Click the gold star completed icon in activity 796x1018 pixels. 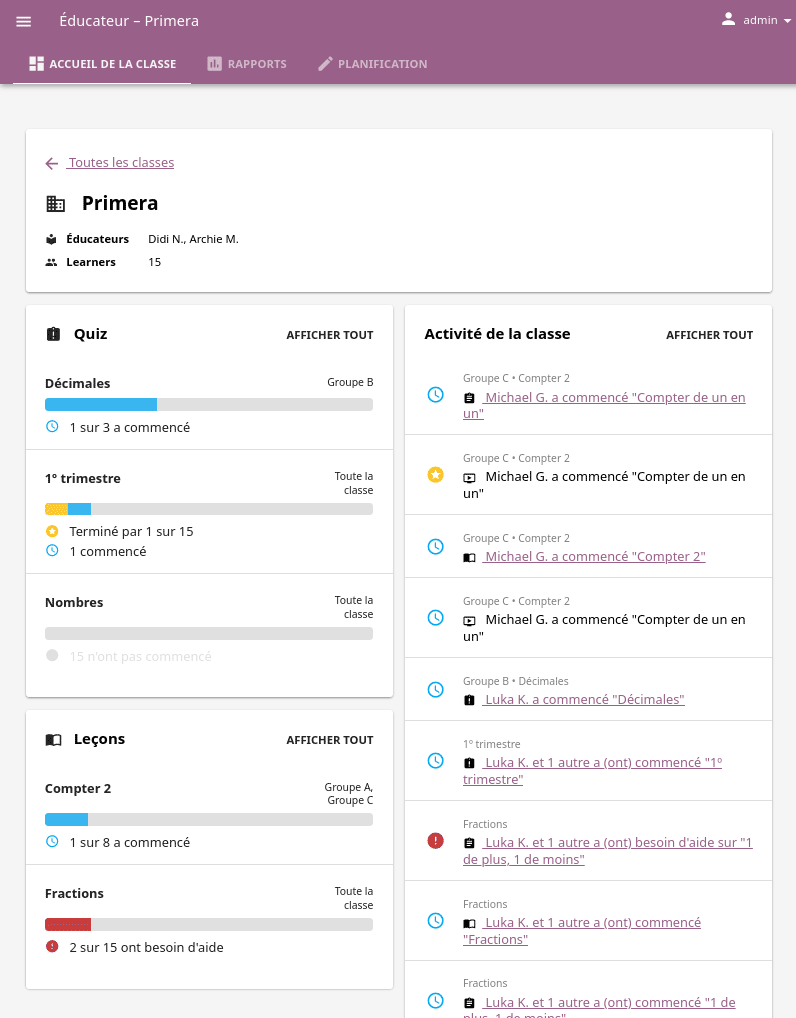point(435,475)
